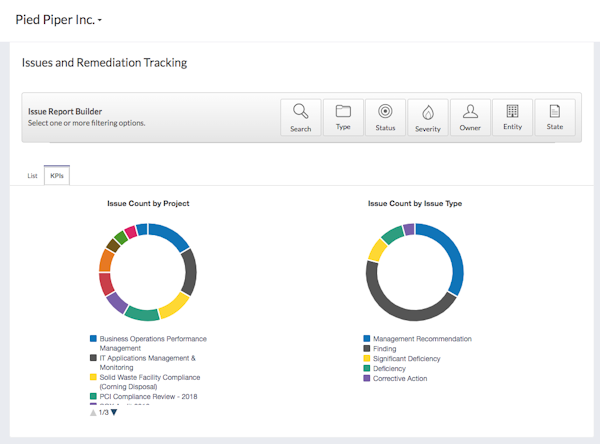
Task: Click the Management Recommendation blue legend swatch
Action: point(367,339)
